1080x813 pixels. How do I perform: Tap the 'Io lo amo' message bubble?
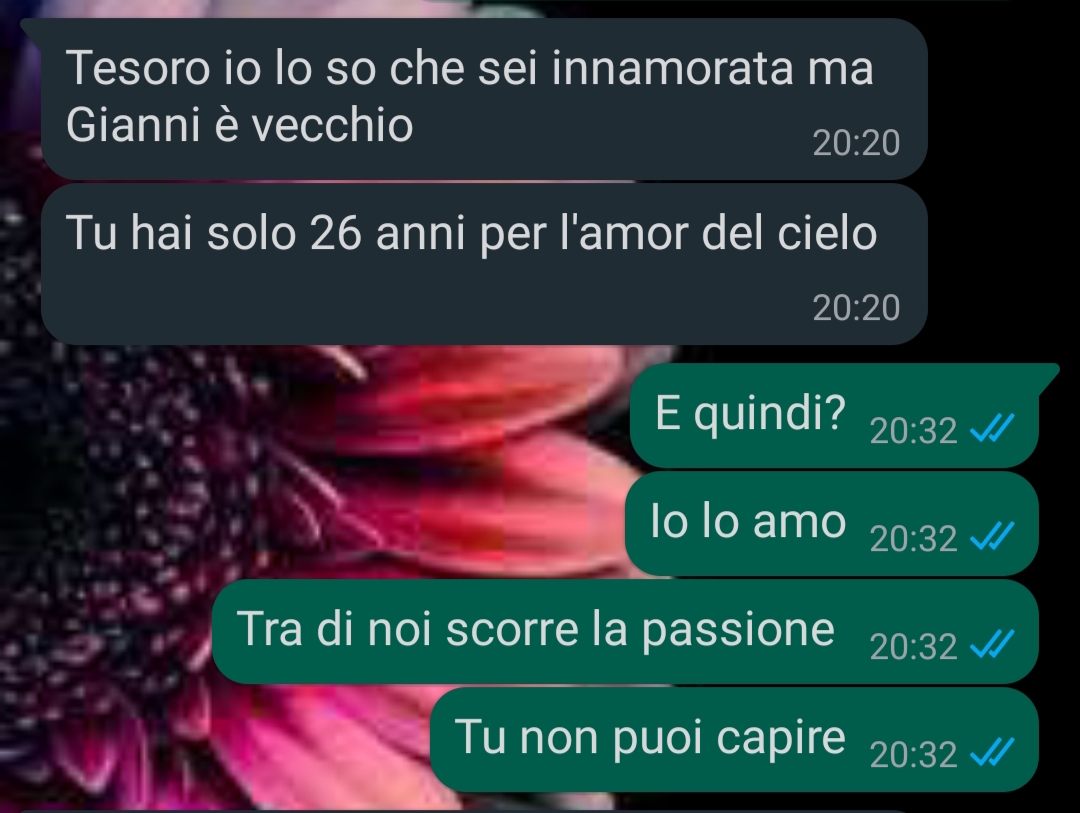pos(831,524)
